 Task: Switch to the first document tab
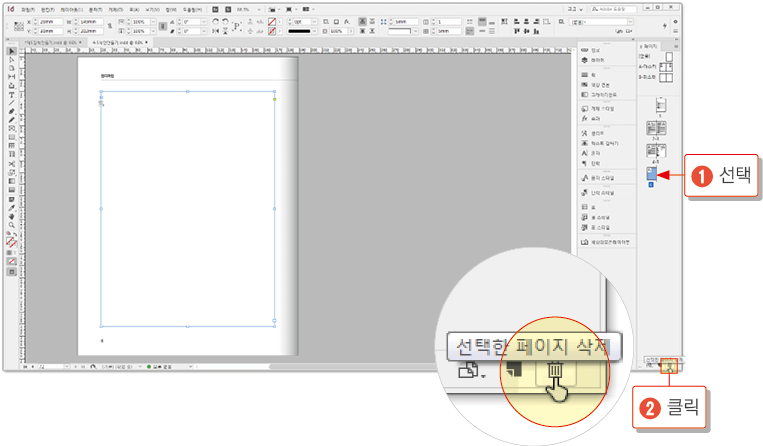pos(51,43)
